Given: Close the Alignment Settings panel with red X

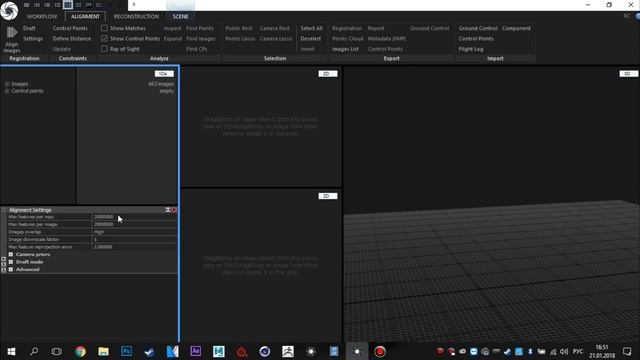Looking at the screenshot, I should (174, 210).
